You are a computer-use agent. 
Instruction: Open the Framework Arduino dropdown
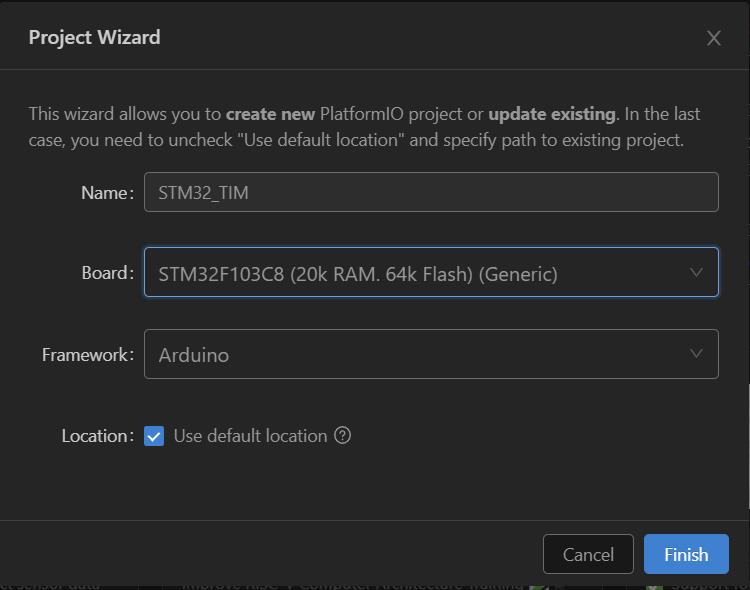click(x=430, y=354)
